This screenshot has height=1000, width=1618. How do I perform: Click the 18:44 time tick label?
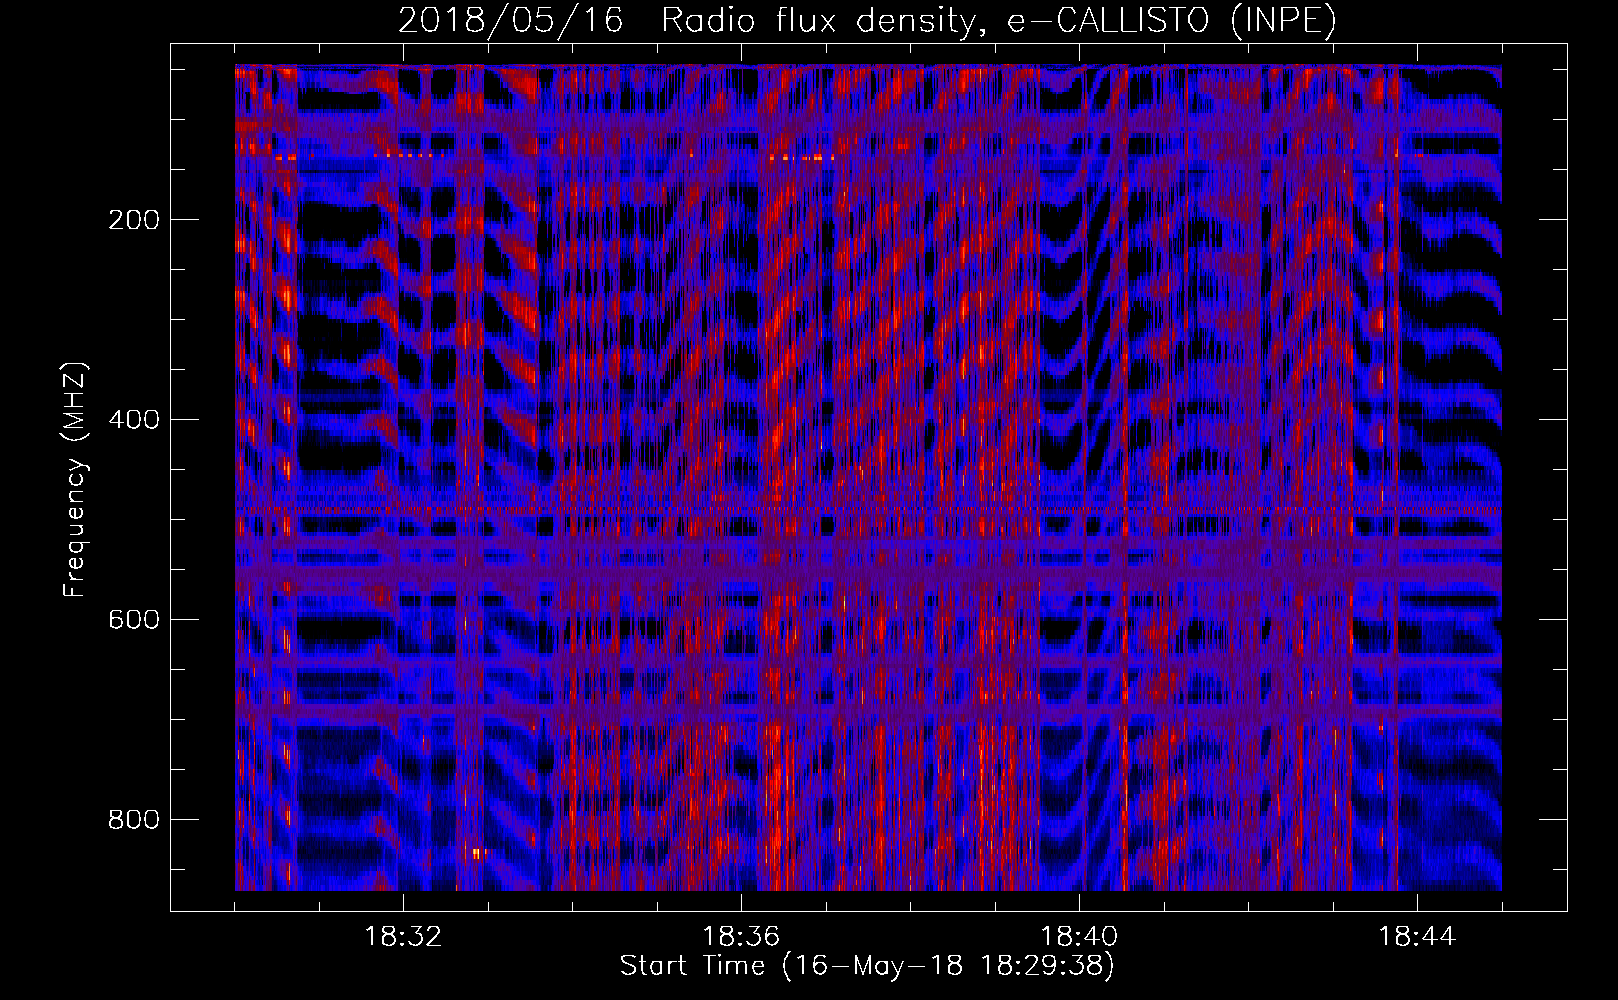[x=1417, y=937]
